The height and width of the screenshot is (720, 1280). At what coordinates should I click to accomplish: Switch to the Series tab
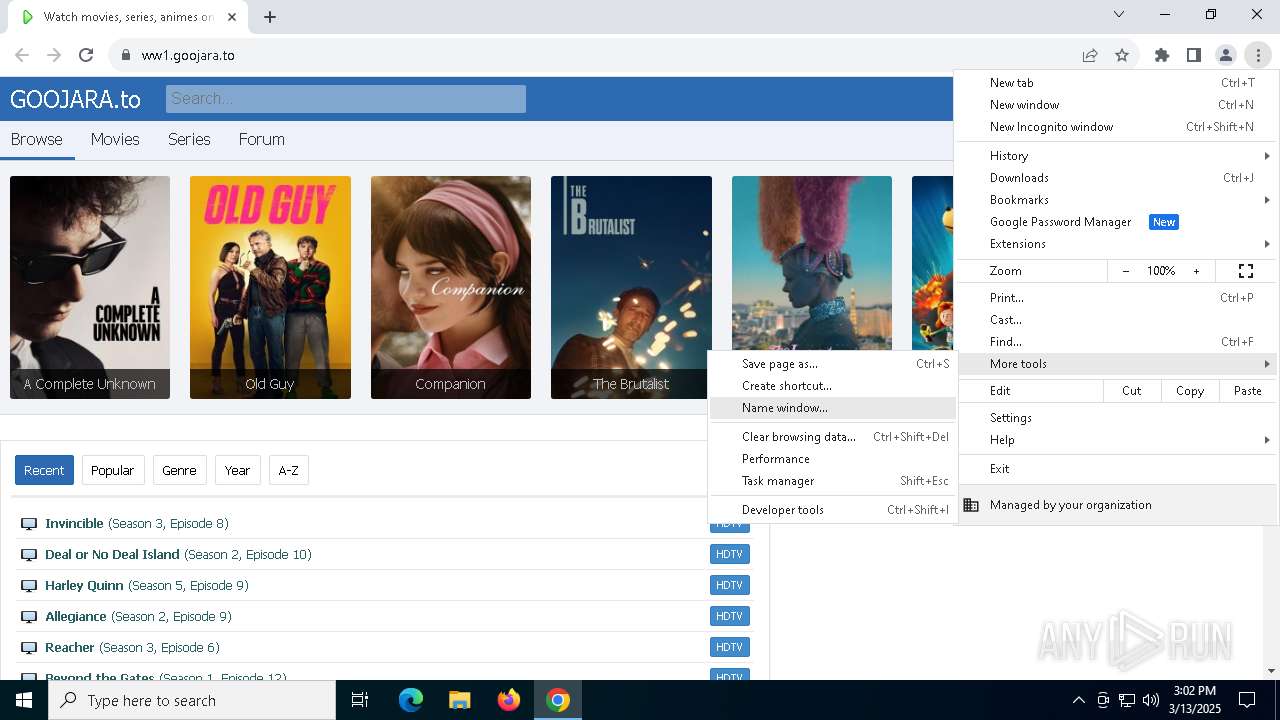(x=189, y=140)
